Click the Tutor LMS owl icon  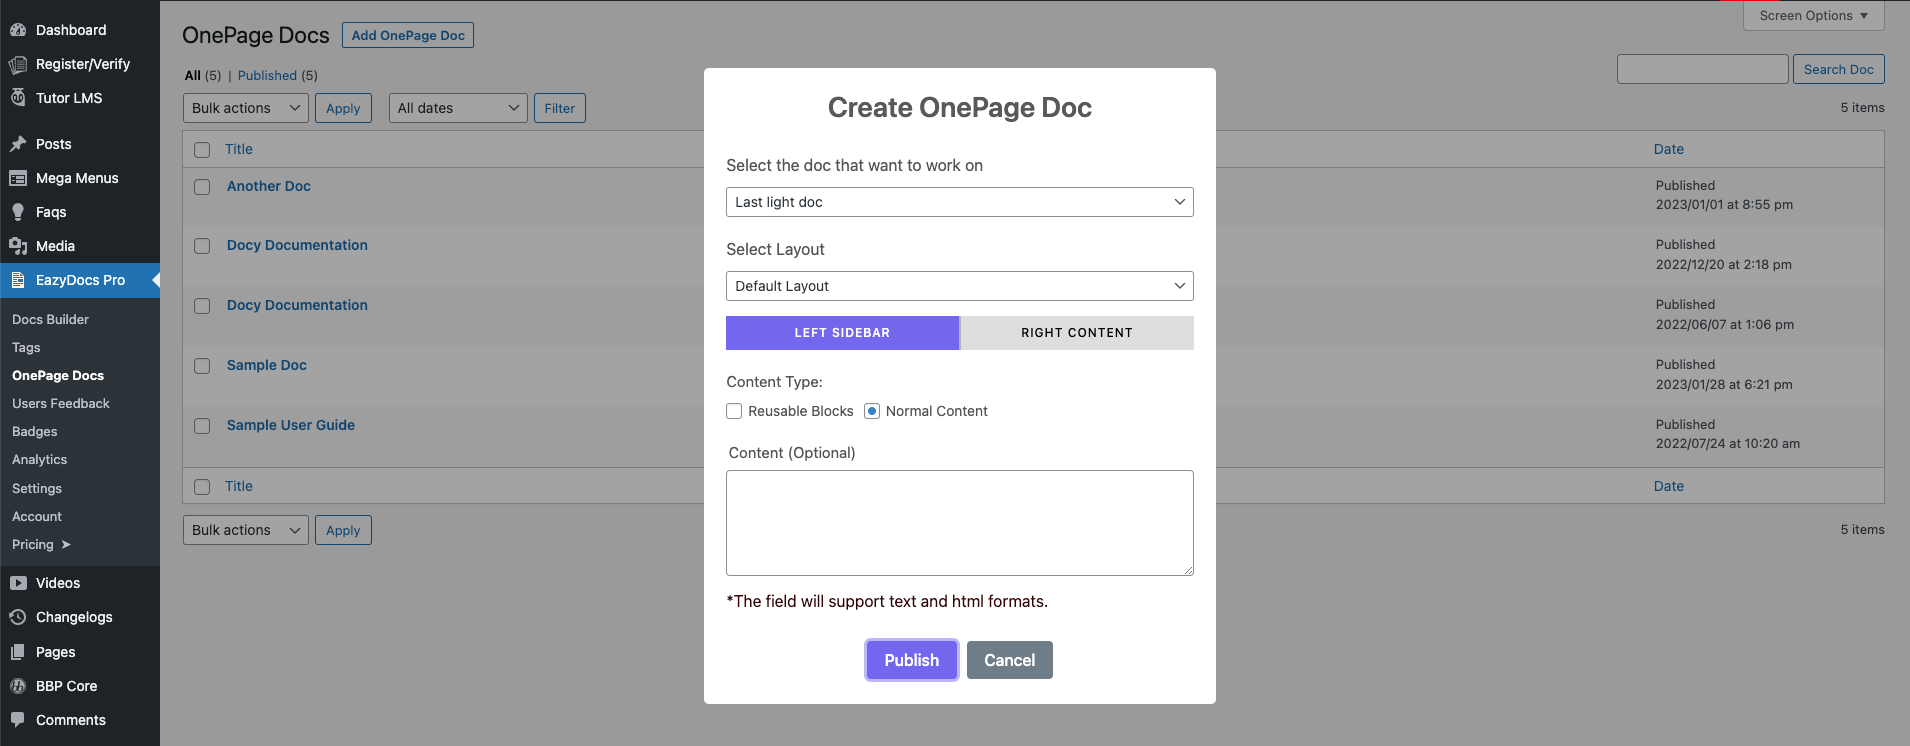pyautogui.click(x=18, y=98)
